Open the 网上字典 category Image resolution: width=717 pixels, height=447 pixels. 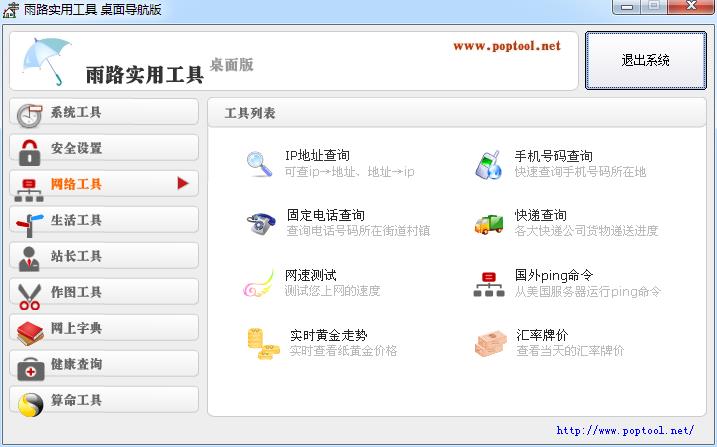[104, 328]
